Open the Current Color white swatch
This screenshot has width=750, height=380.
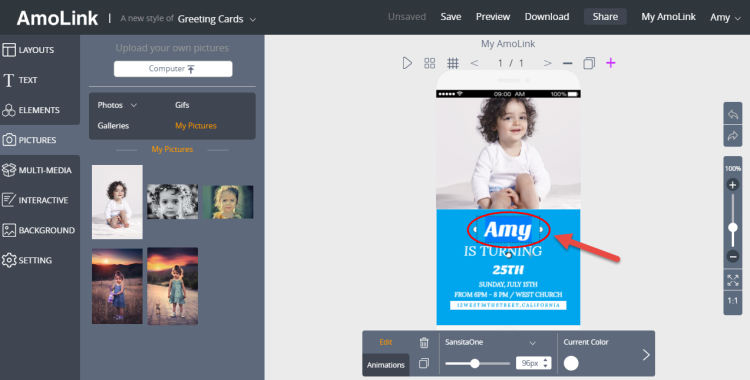[x=571, y=363]
